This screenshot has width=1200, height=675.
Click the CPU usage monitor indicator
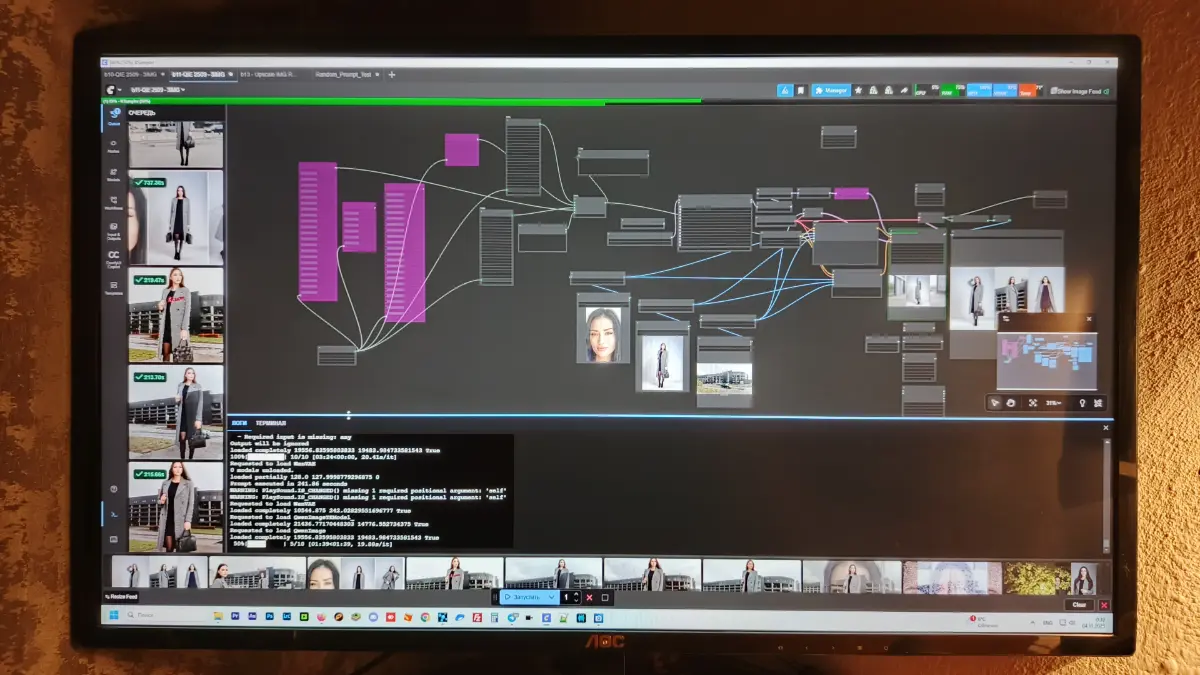coord(926,91)
